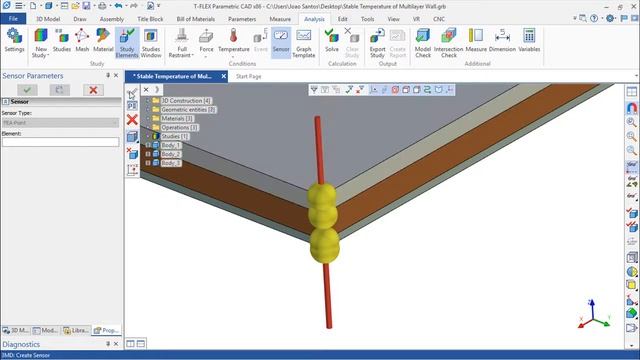Open the Material tool
The width and height of the screenshot is (640, 360).
coord(103,40)
